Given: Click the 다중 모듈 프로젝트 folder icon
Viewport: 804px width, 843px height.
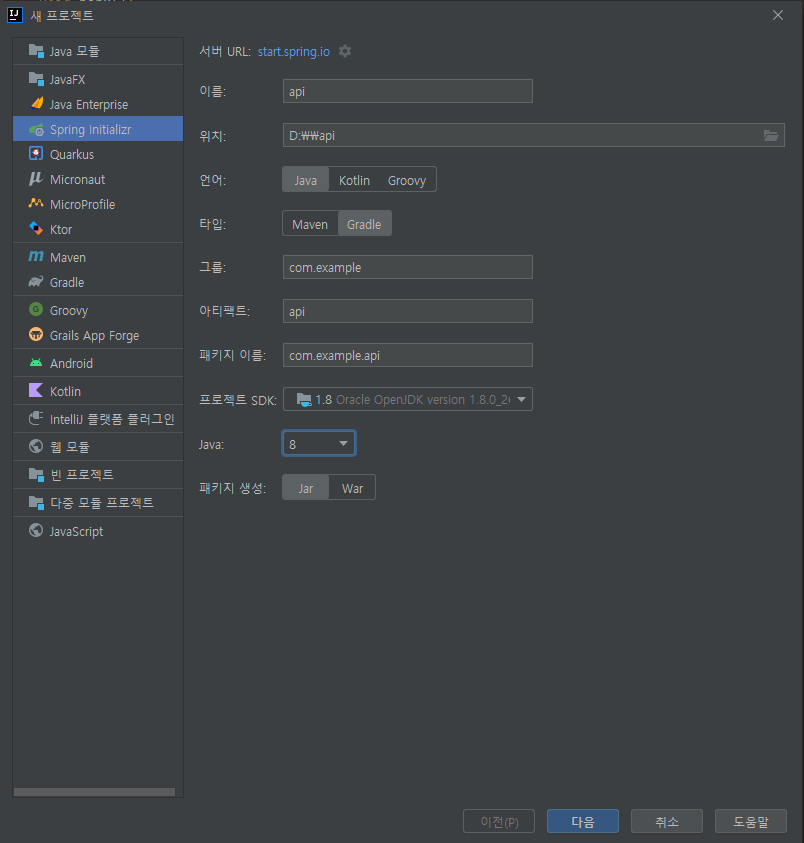Looking at the screenshot, I should point(36,502).
